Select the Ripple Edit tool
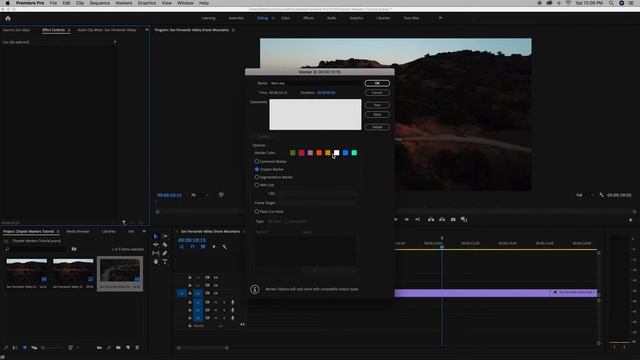Screen dimensions: 640x360 [156, 244]
